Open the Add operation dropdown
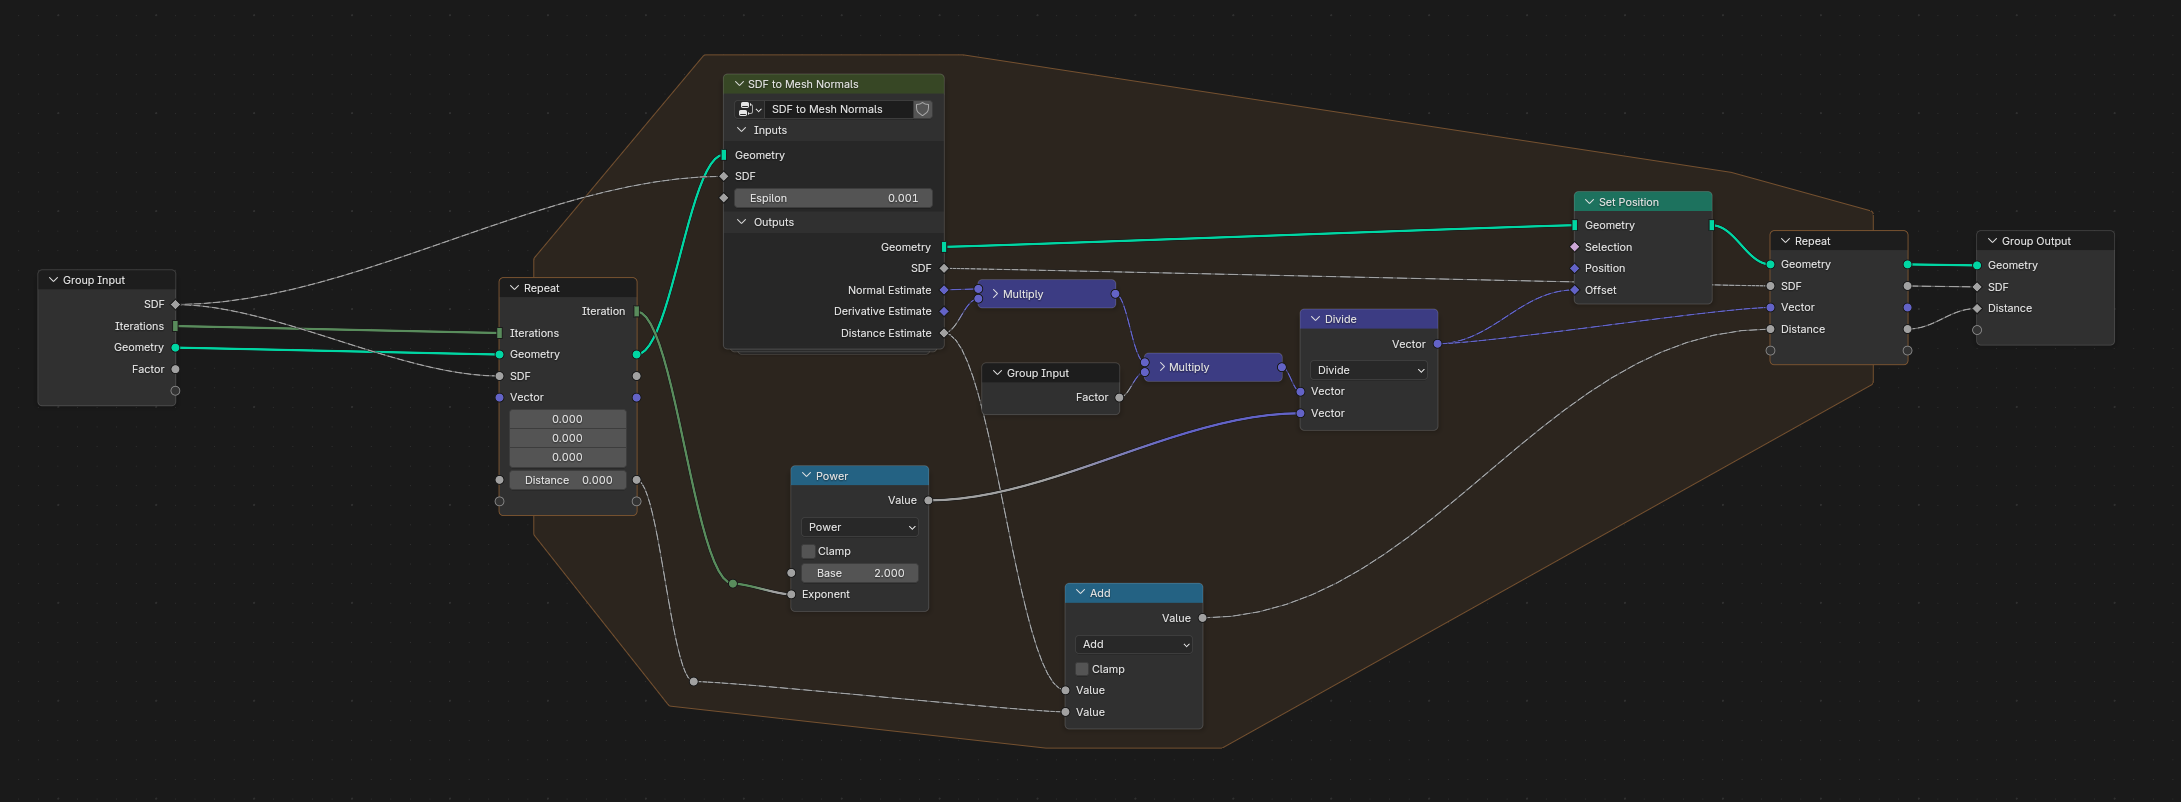 [1134, 644]
